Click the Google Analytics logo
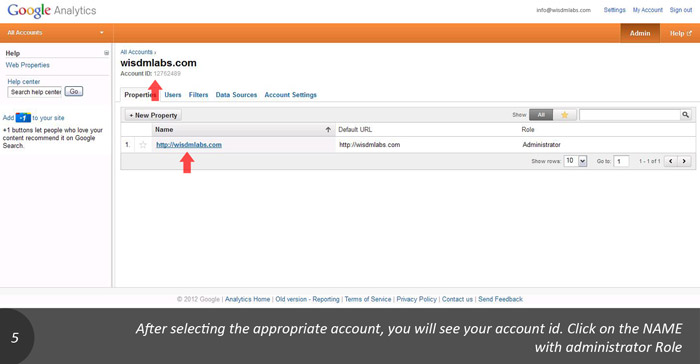The width and height of the screenshot is (700, 364). 52,11
